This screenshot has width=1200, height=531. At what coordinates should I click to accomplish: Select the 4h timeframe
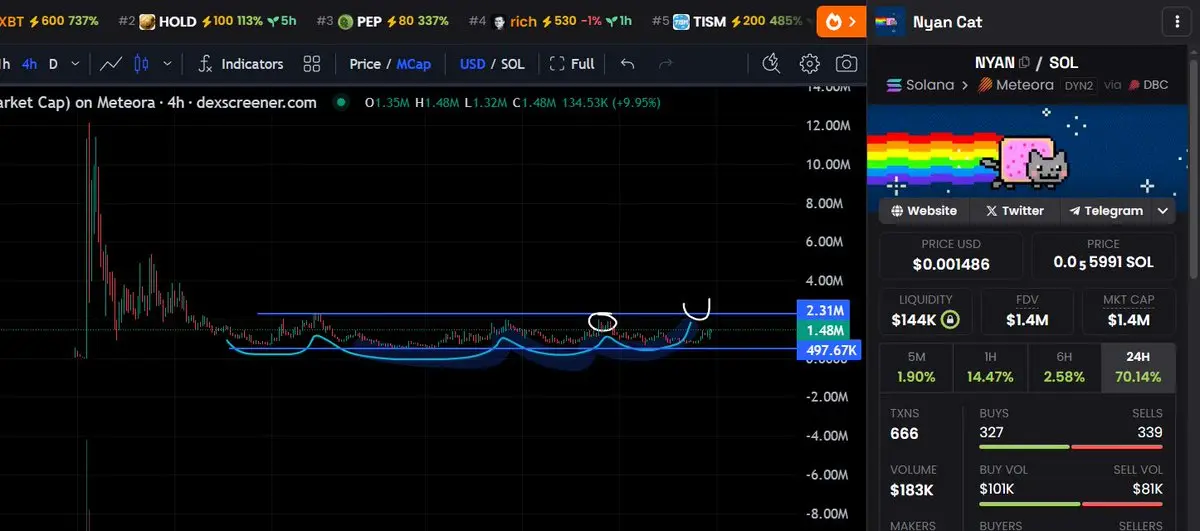30,64
